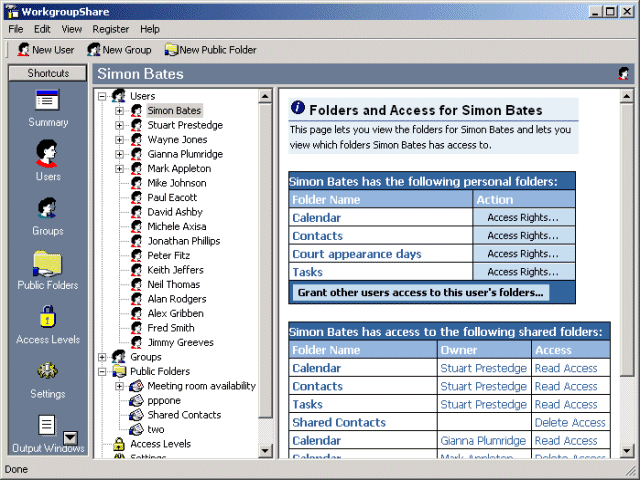Select Public Folders node icon in tree
This screenshot has height=480, width=640.
click(x=119, y=371)
